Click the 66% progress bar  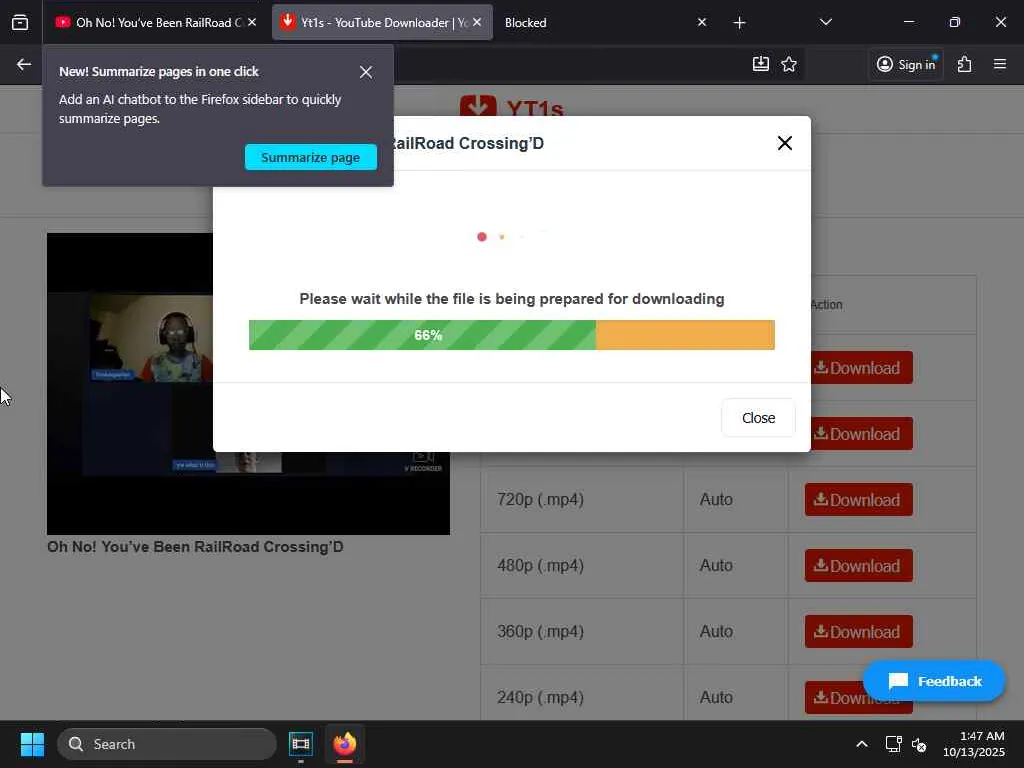pyautogui.click(x=511, y=335)
